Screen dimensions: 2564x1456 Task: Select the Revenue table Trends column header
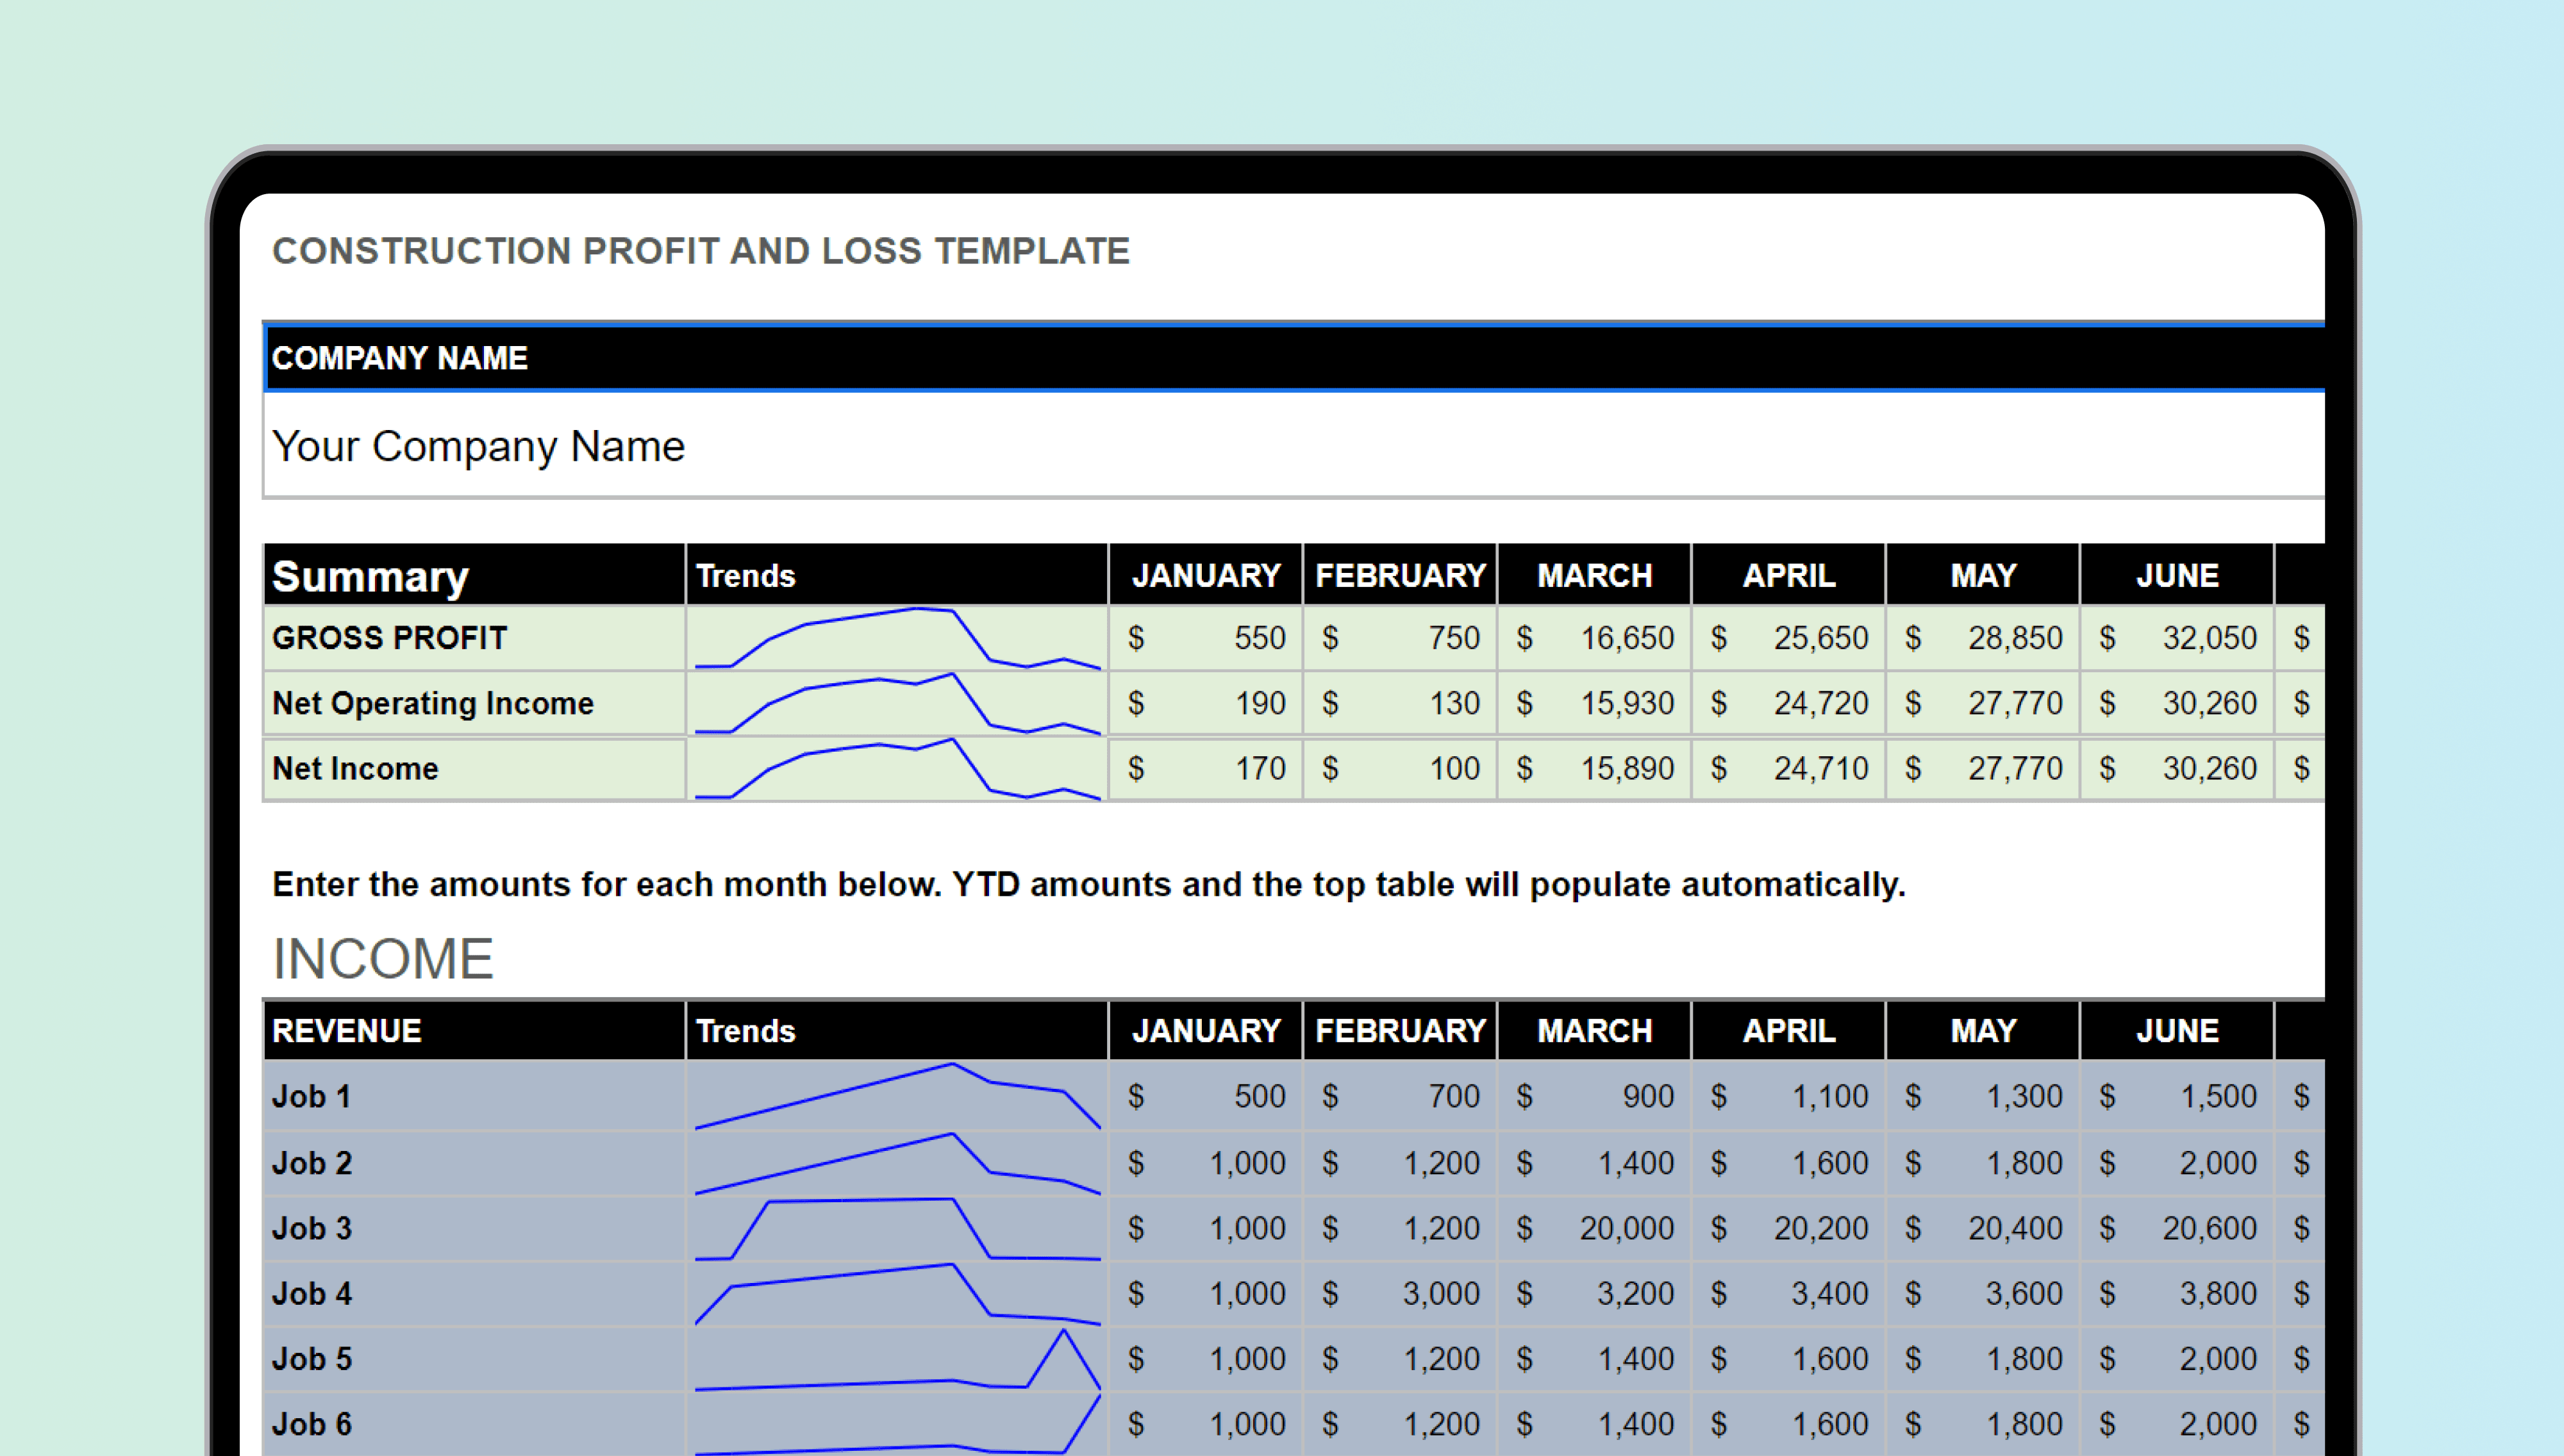pyautogui.click(x=897, y=1030)
